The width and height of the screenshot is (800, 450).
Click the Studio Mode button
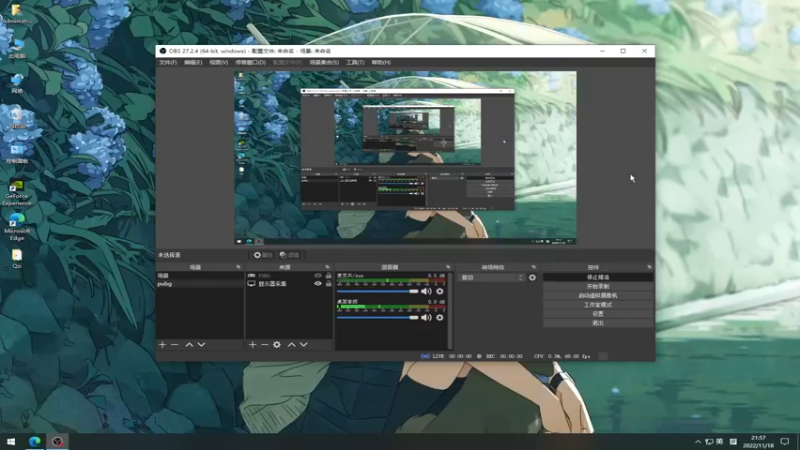598,305
